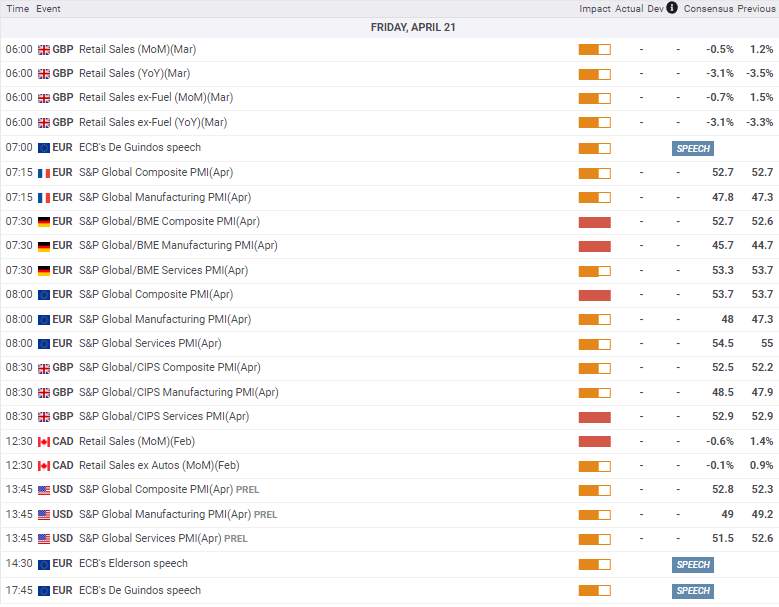Image resolution: width=779 pixels, height=607 pixels.
Task: Click the Previous column header
Action: (756, 8)
